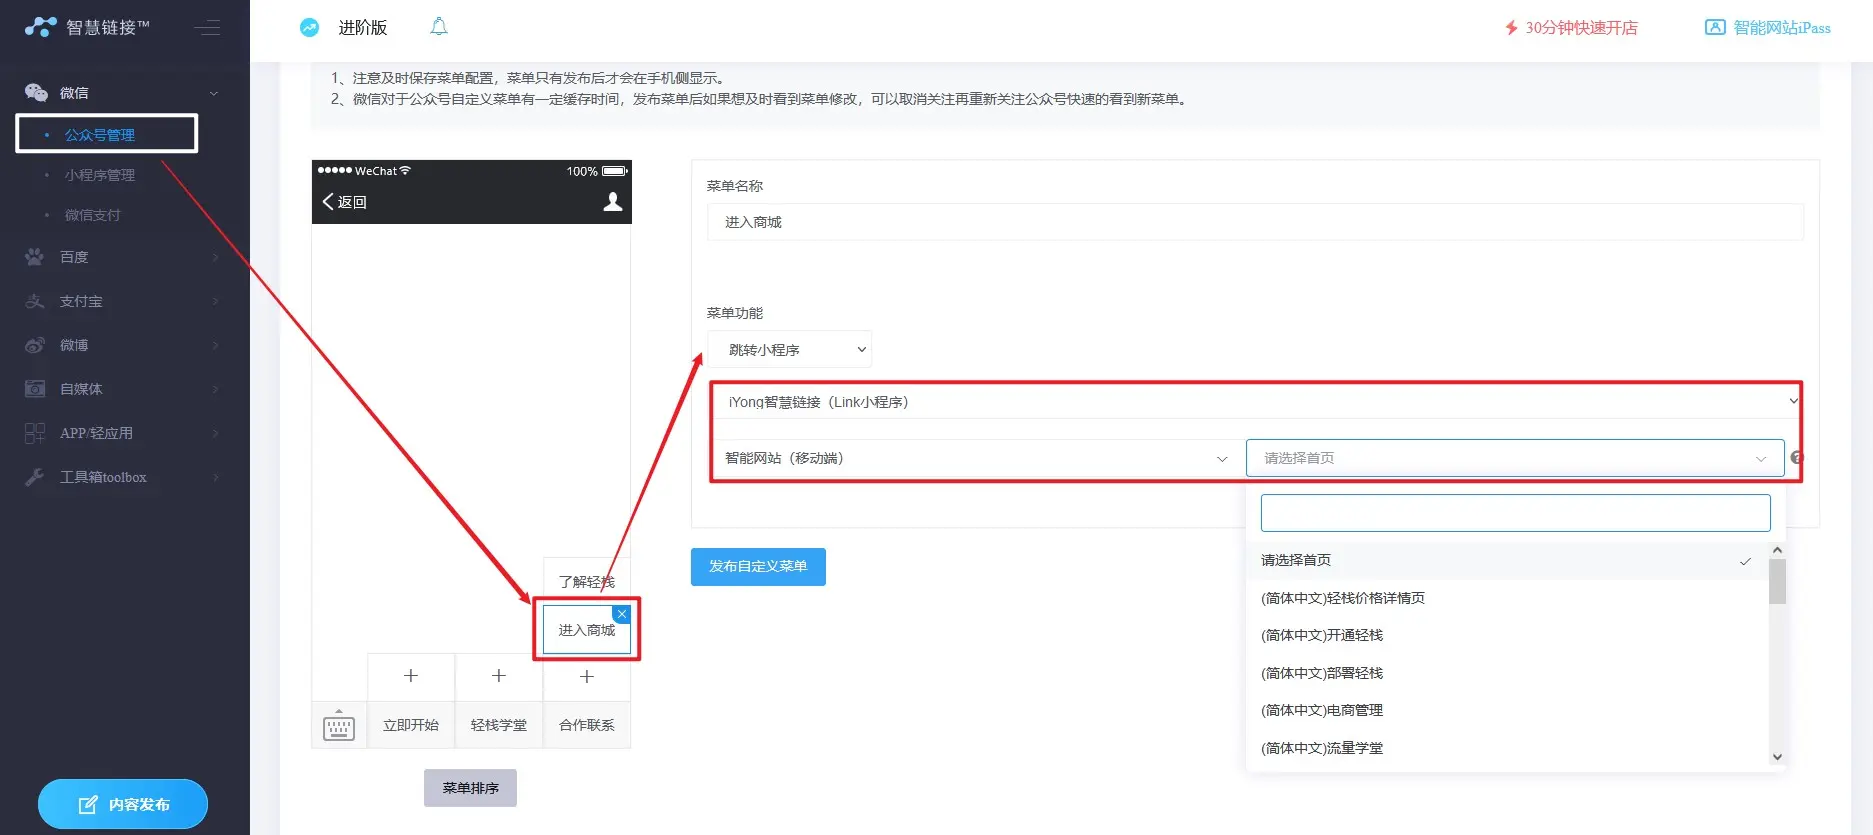The image size is (1873, 835).
Task: Open the 跳转小程序 menu function dropdown
Action: coord(789,350)
